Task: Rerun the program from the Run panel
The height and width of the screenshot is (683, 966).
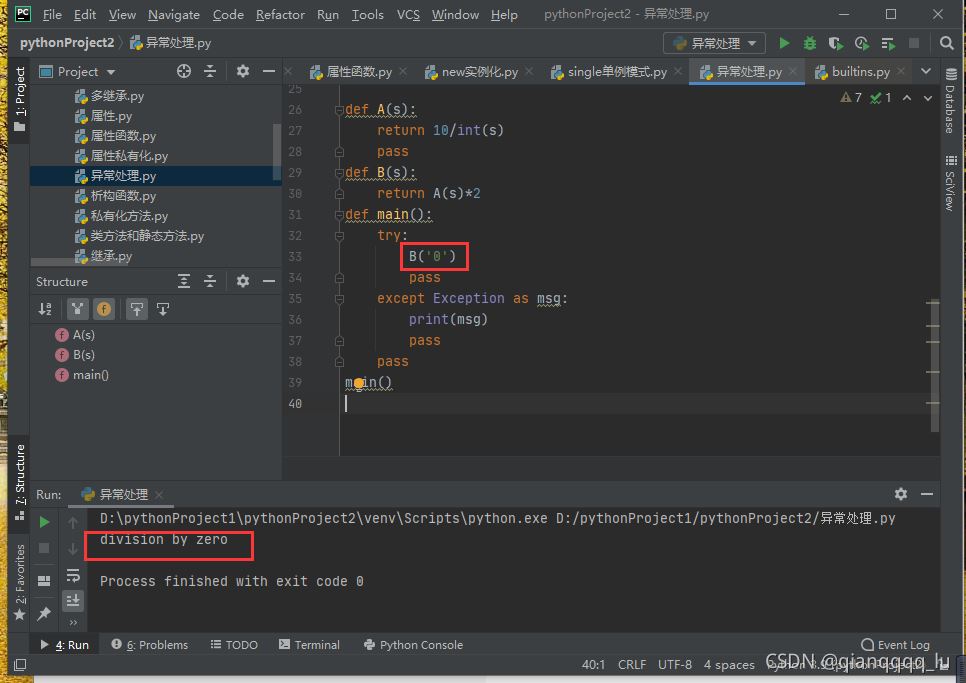Action: [x=44, y=522]
